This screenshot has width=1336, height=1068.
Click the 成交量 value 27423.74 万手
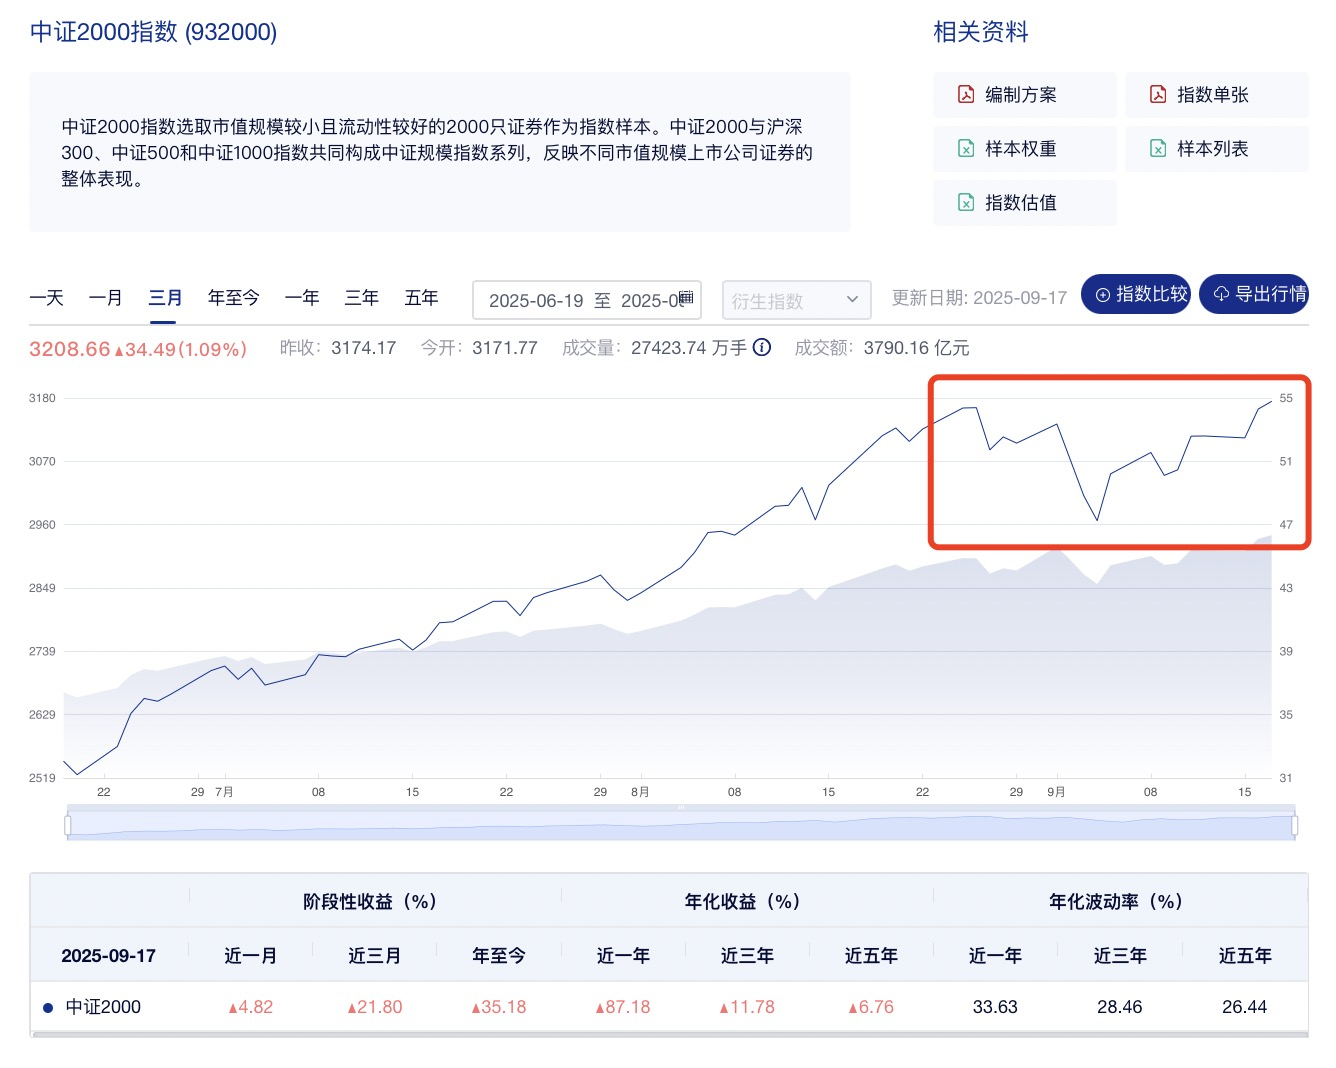click(689, 348)
